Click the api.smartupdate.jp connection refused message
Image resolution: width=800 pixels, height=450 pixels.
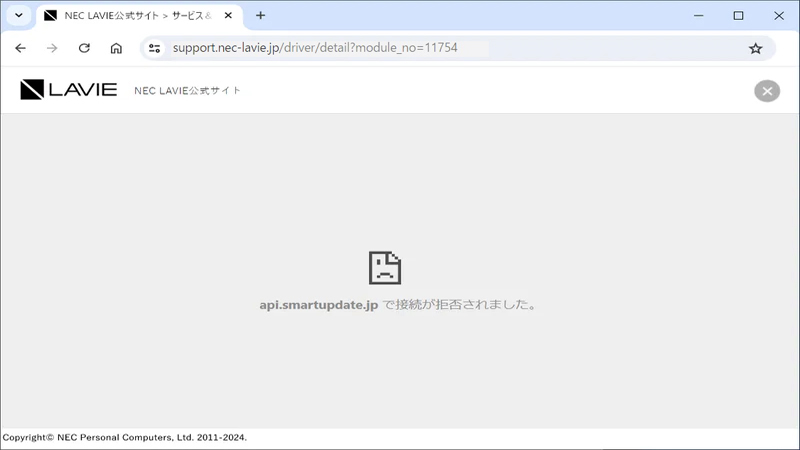click(398, 305)
